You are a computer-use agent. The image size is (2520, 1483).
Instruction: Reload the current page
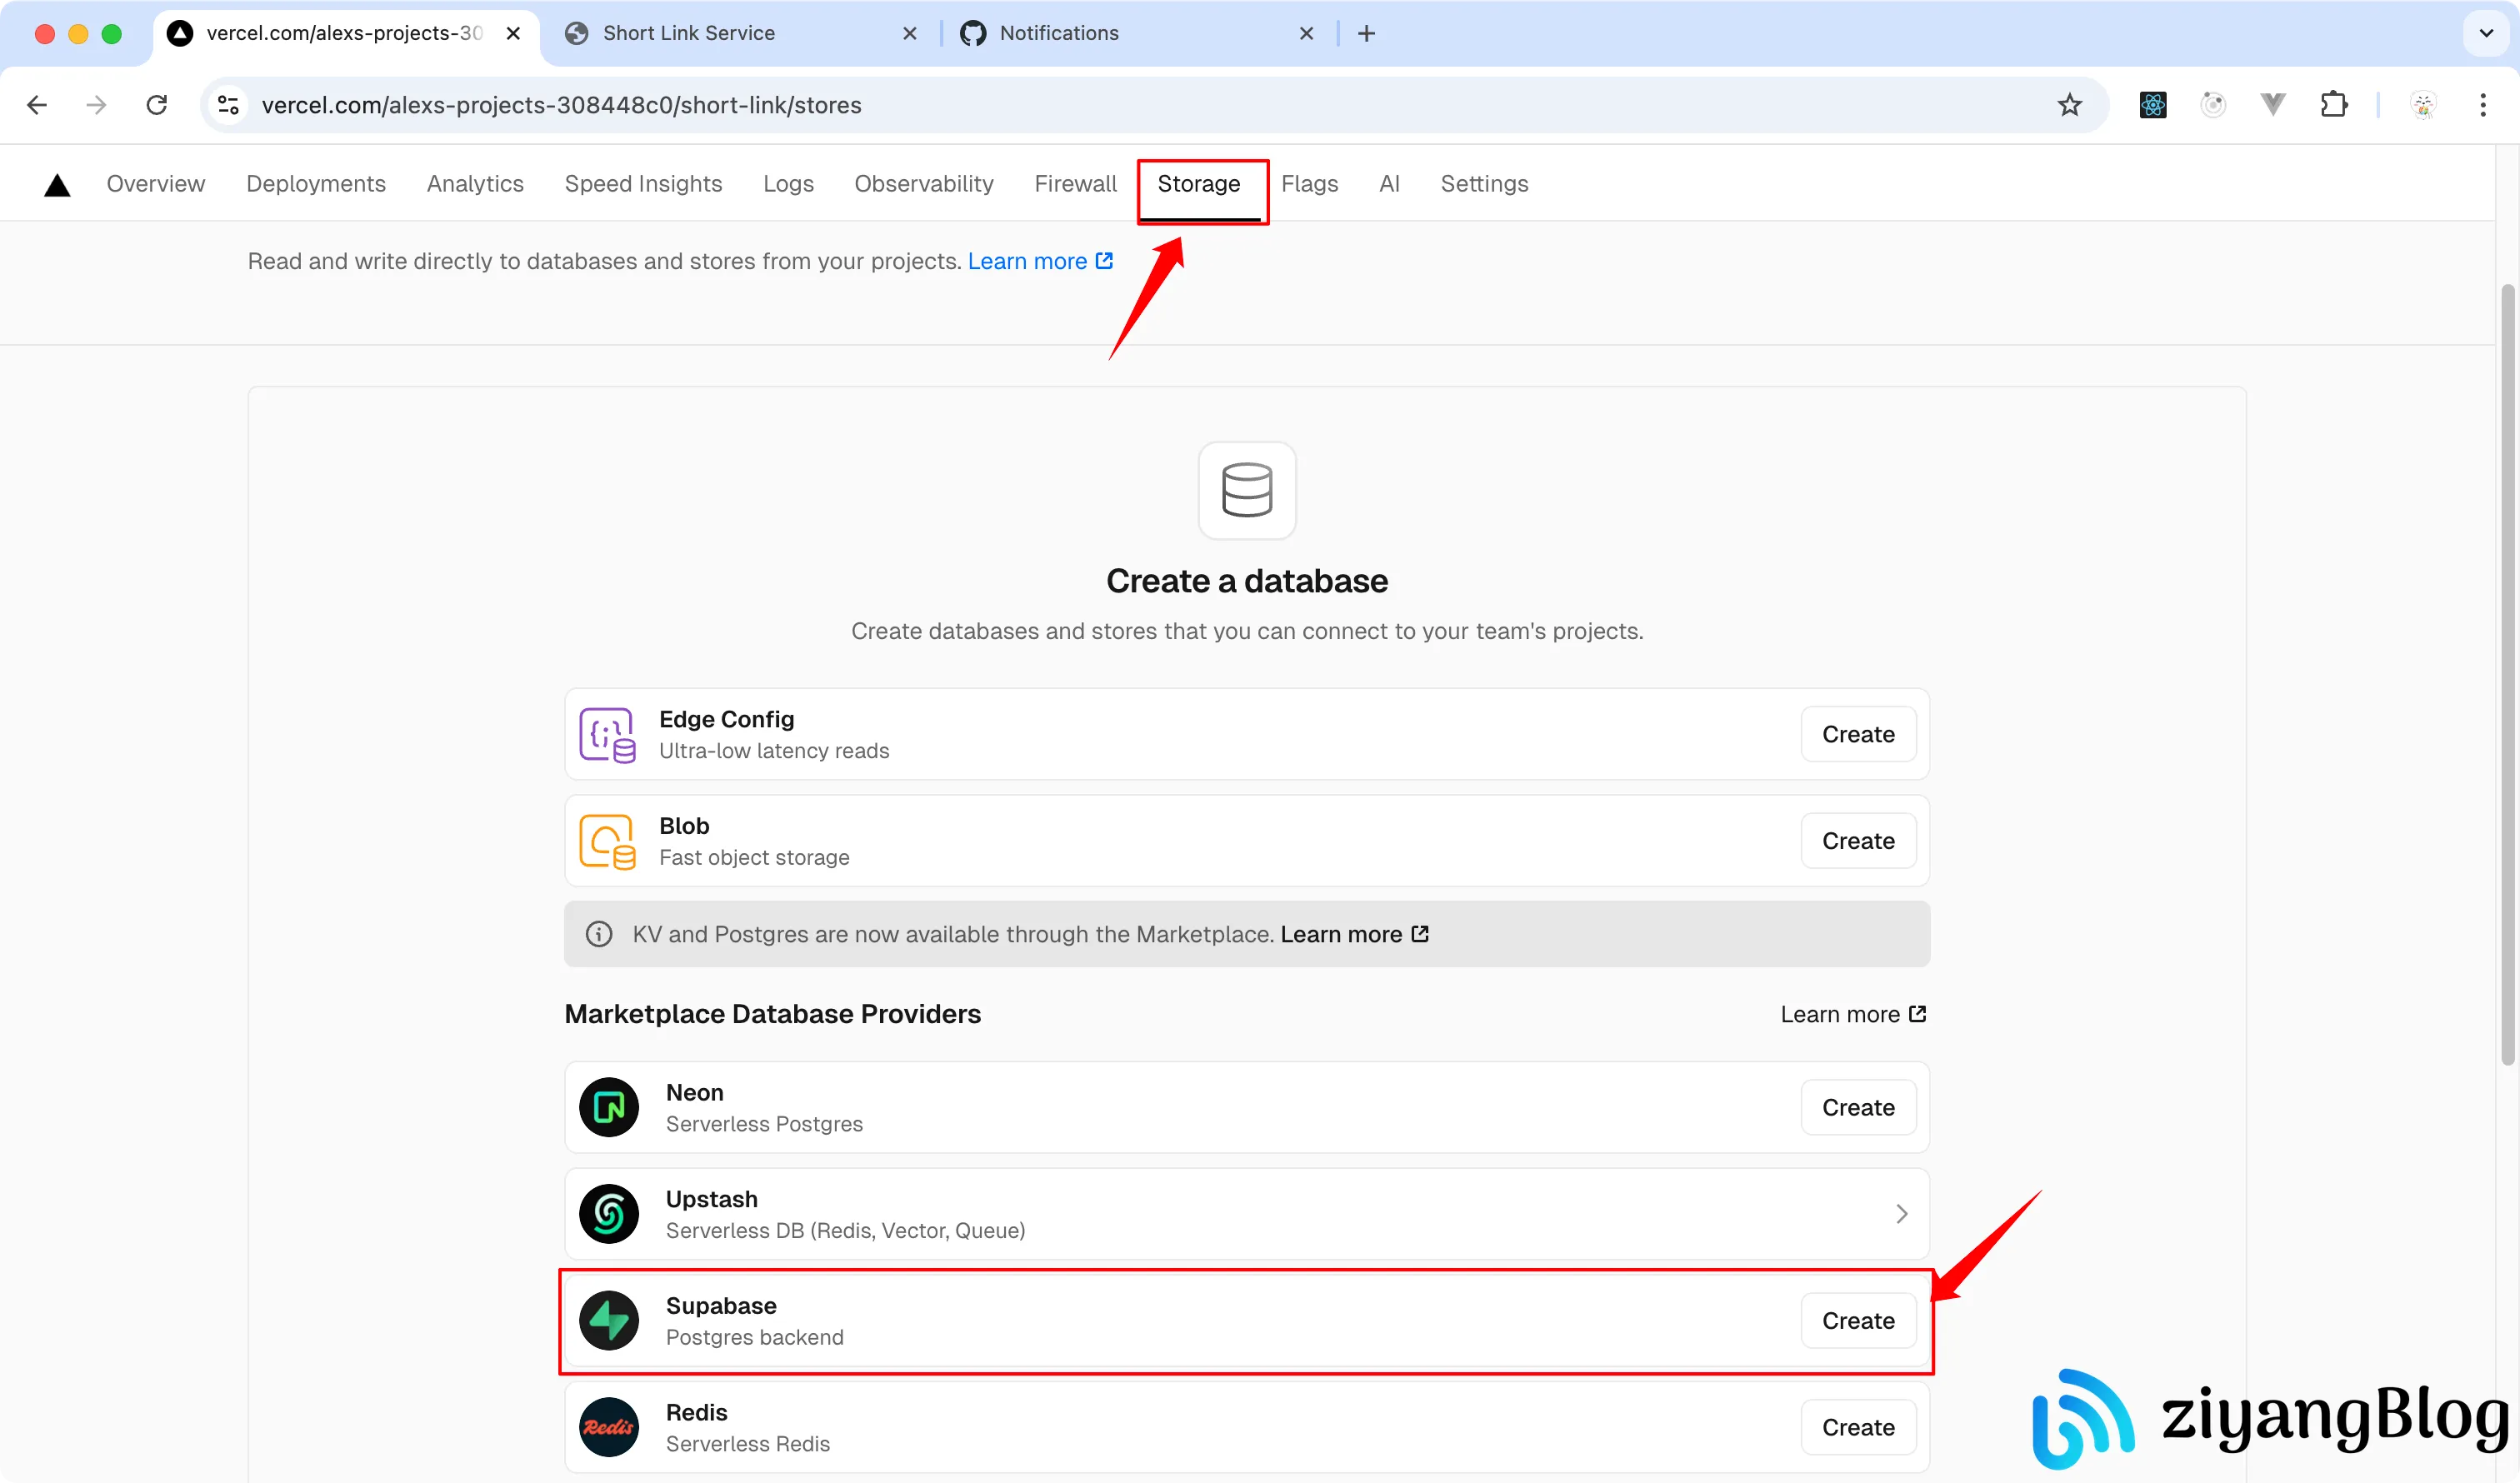[x=157, y=105]
